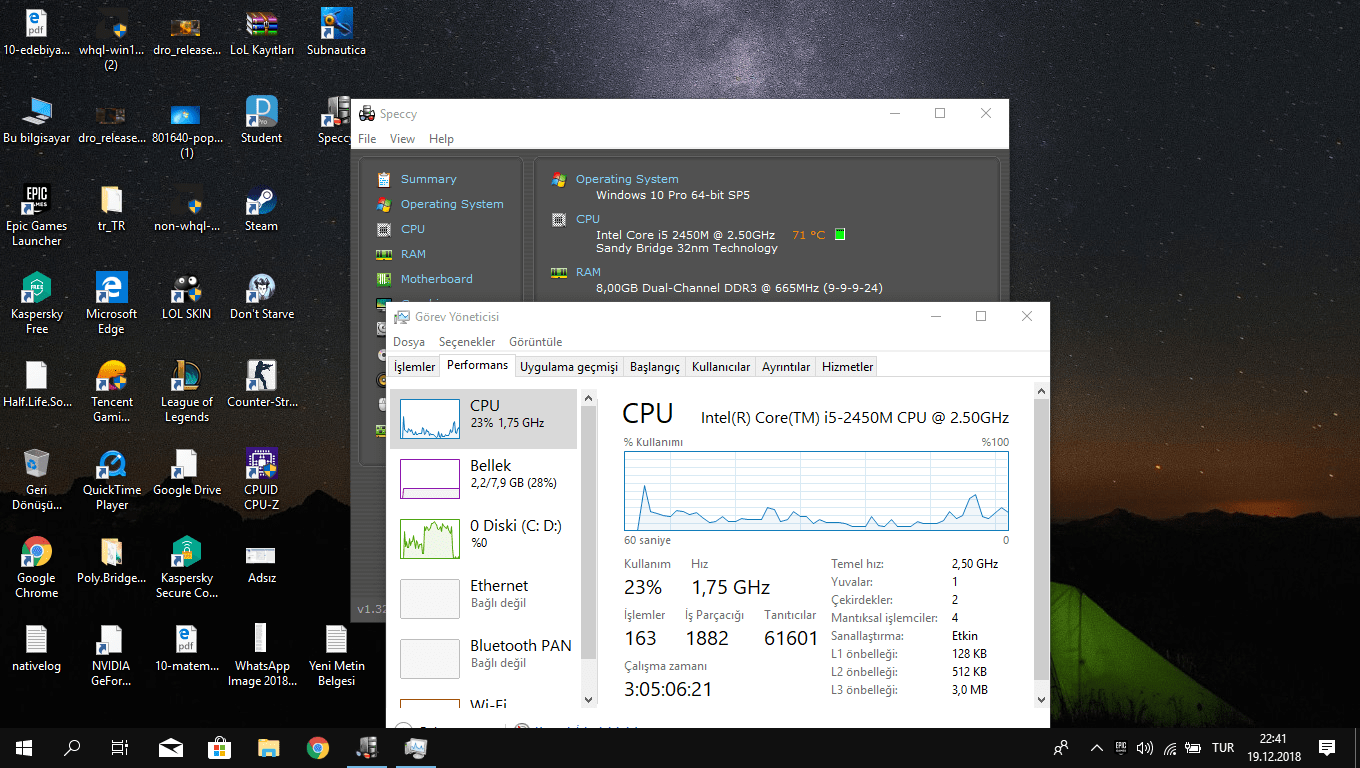Click the RAM heading link in Speccy summary
Image resolution: width=1360 pixels, height=768 pixels.
coord(588,272)
